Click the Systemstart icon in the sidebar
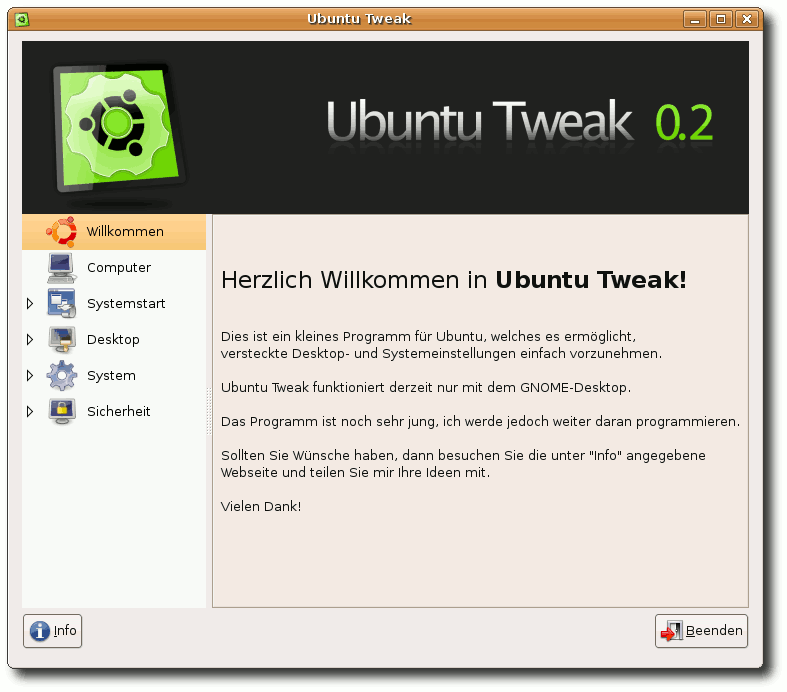This screenshot has width=787, height=692. (x=62, y=304)
